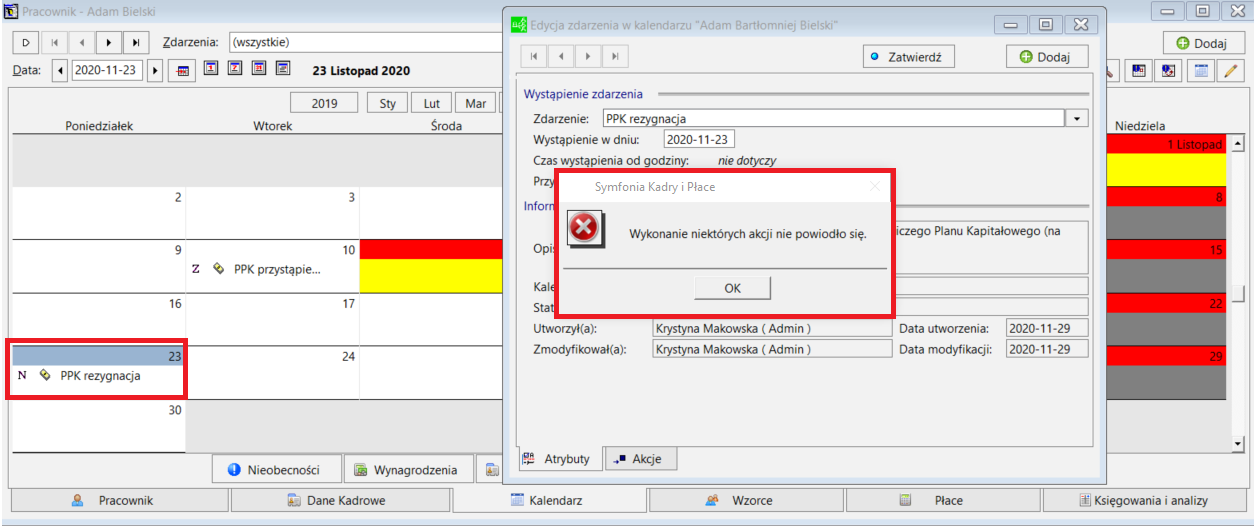This screenshot has width=1254, height=526.
Task: Confirm the error dialog with OK
Action: 733,288
